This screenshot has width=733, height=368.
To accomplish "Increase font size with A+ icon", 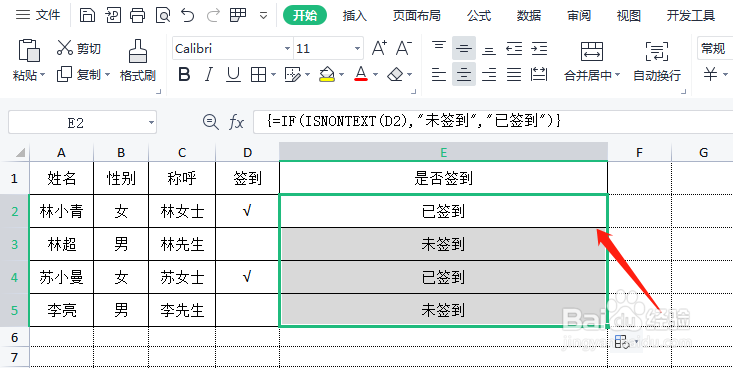I will [x=379, y=48].
